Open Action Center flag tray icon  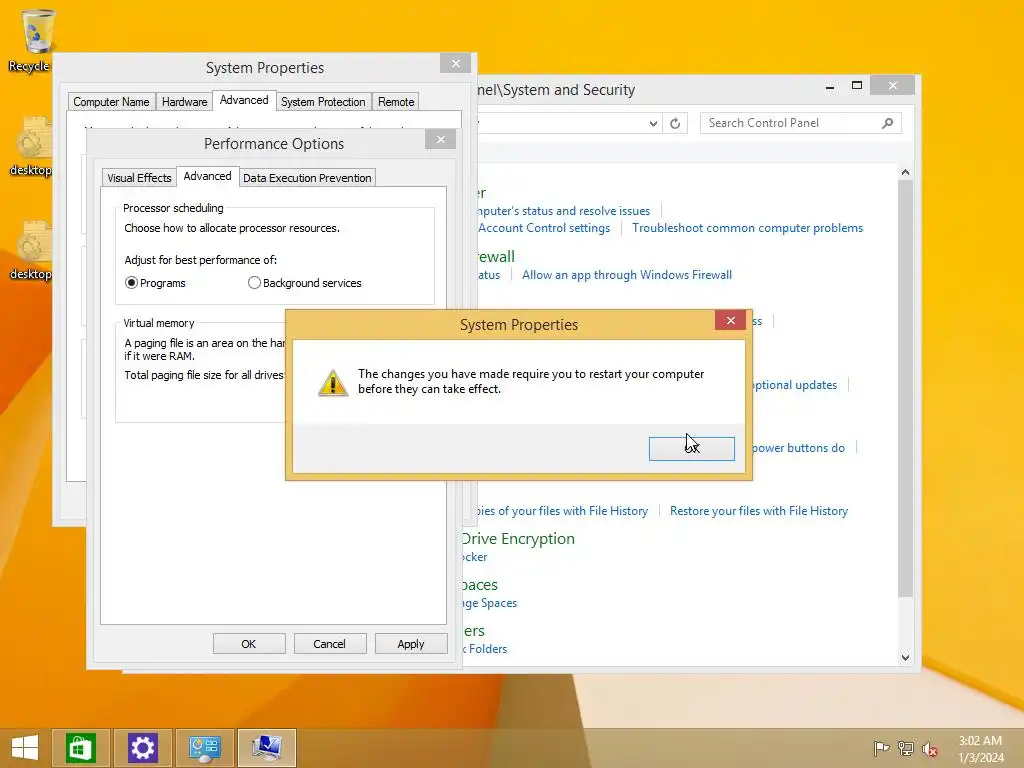(881, 748)
